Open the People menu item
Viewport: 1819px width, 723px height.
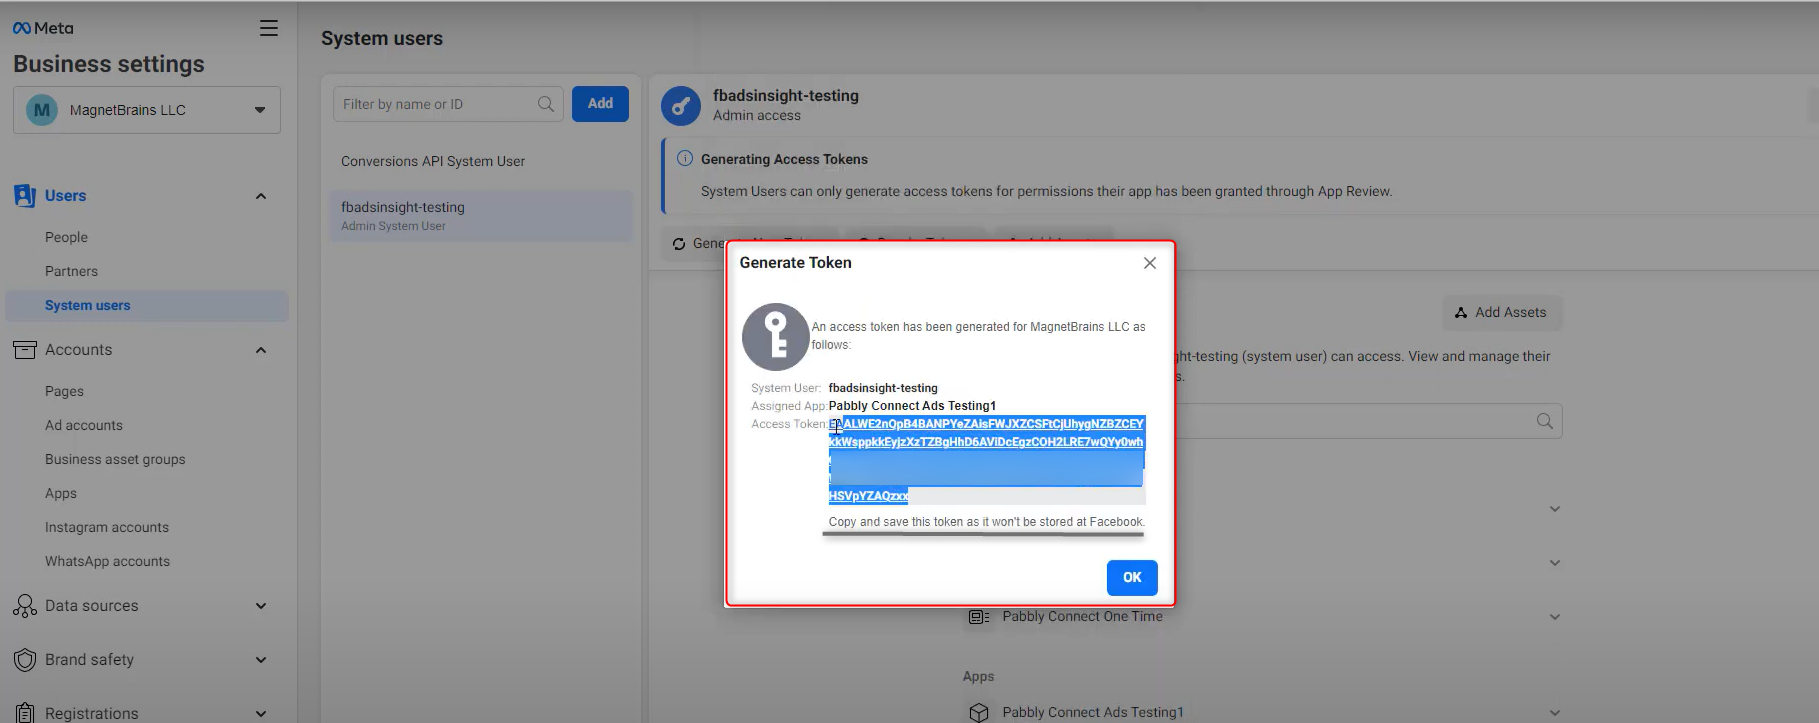pos(66,237)
